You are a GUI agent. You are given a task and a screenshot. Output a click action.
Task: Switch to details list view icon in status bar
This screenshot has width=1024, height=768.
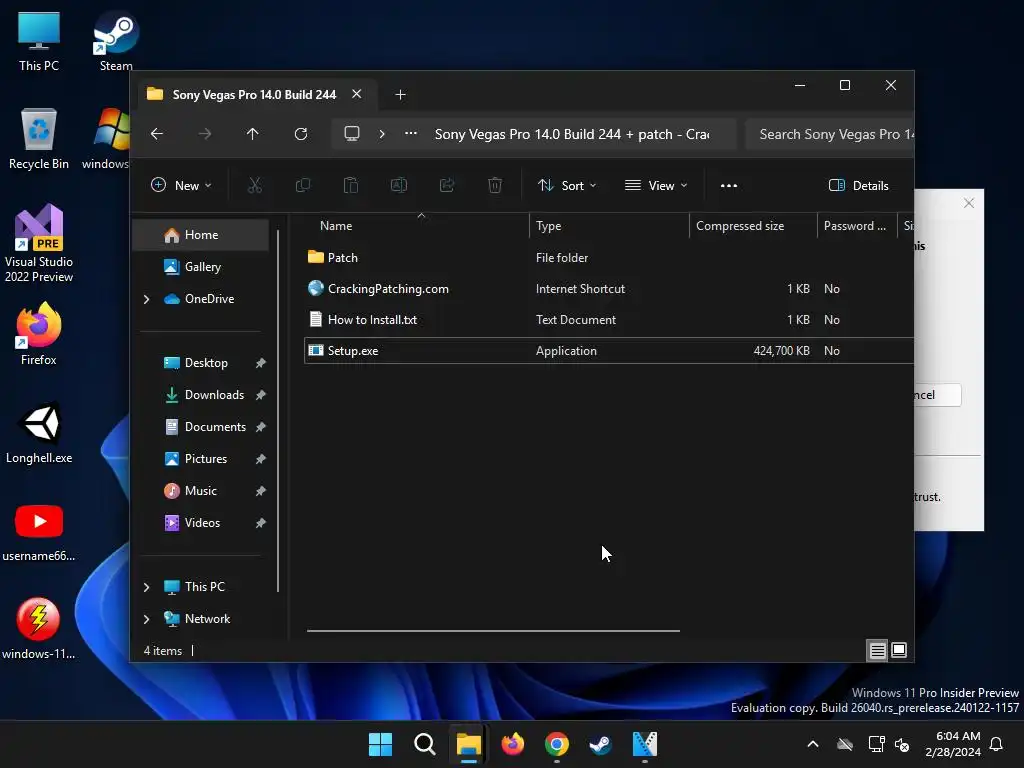pyautogui.click(x=877, y=650)
